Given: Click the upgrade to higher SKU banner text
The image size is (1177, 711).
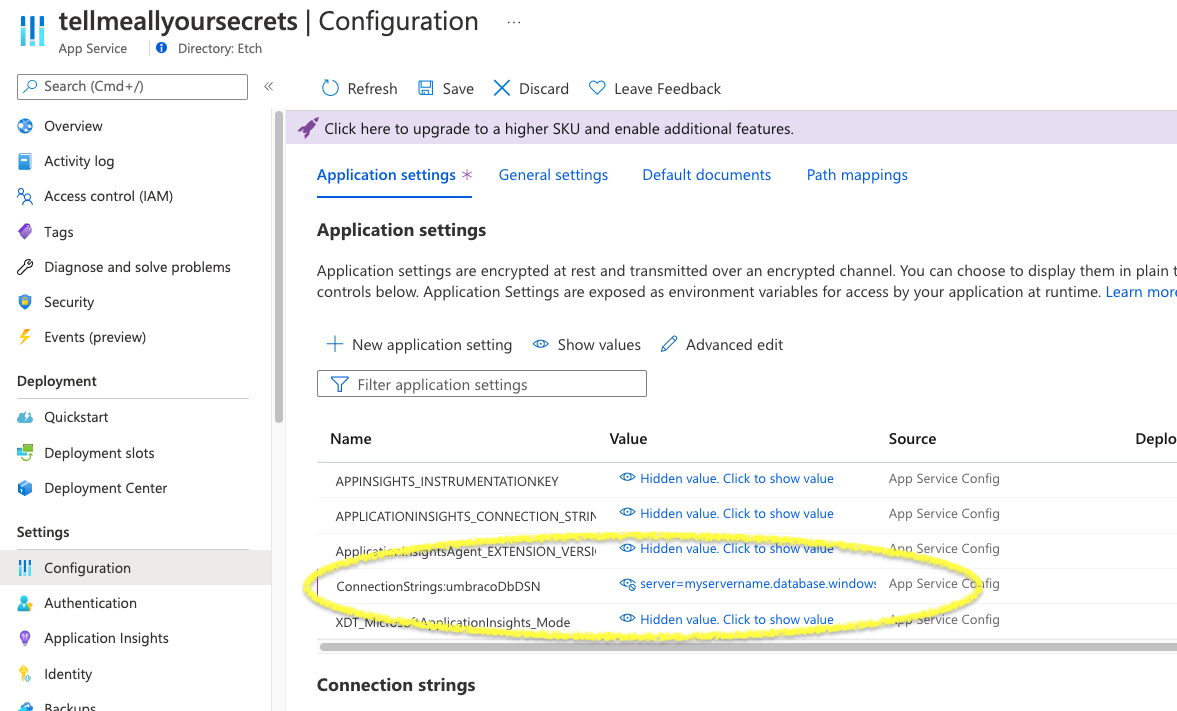Looking at the screenshot, I should pyautogui.click(x=558, y=128).
